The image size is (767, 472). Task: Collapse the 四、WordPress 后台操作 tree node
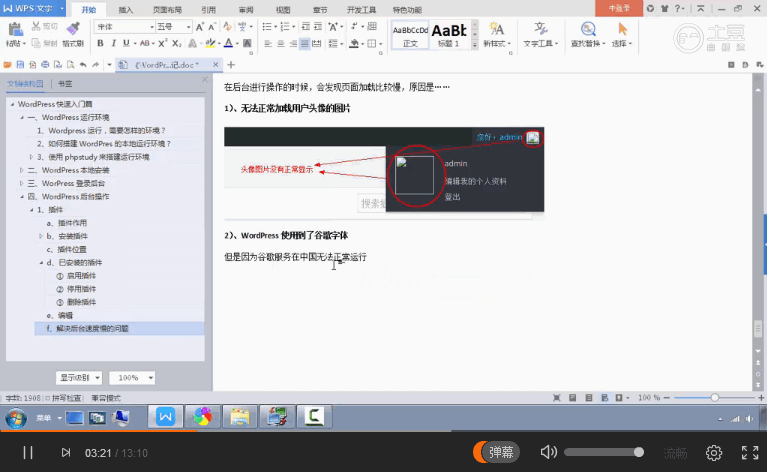click(22, 197)
